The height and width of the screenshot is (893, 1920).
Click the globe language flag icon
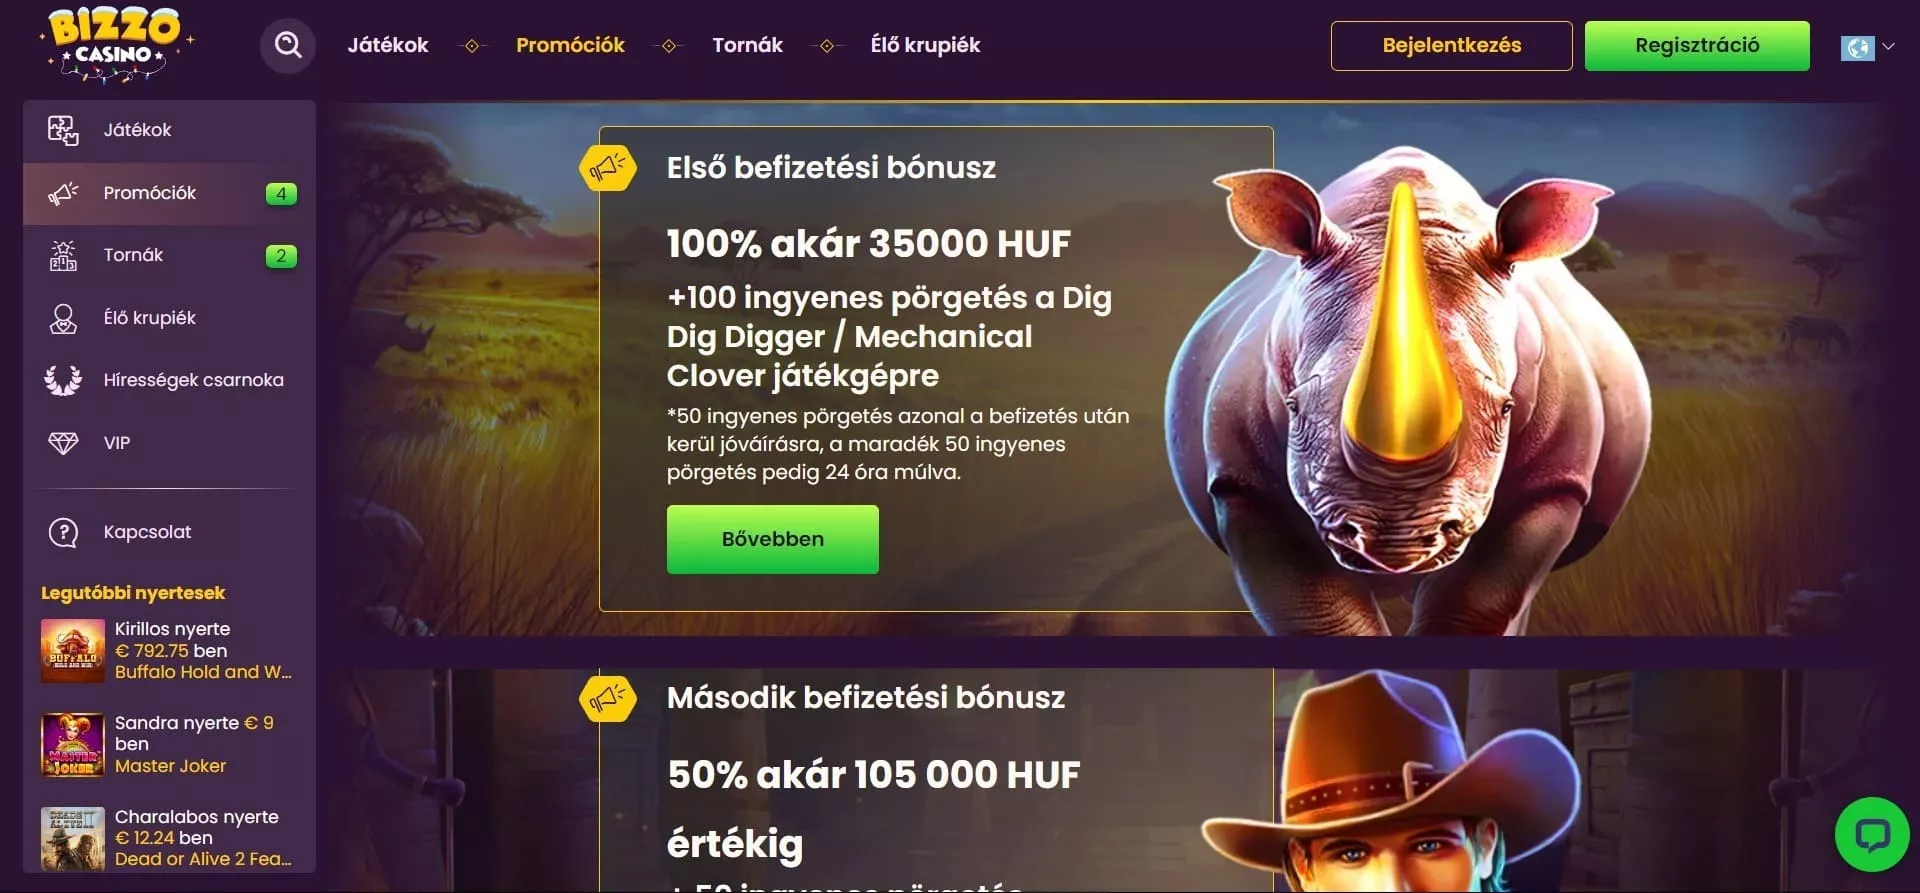pyautogui.click(x=1857, y=47)
